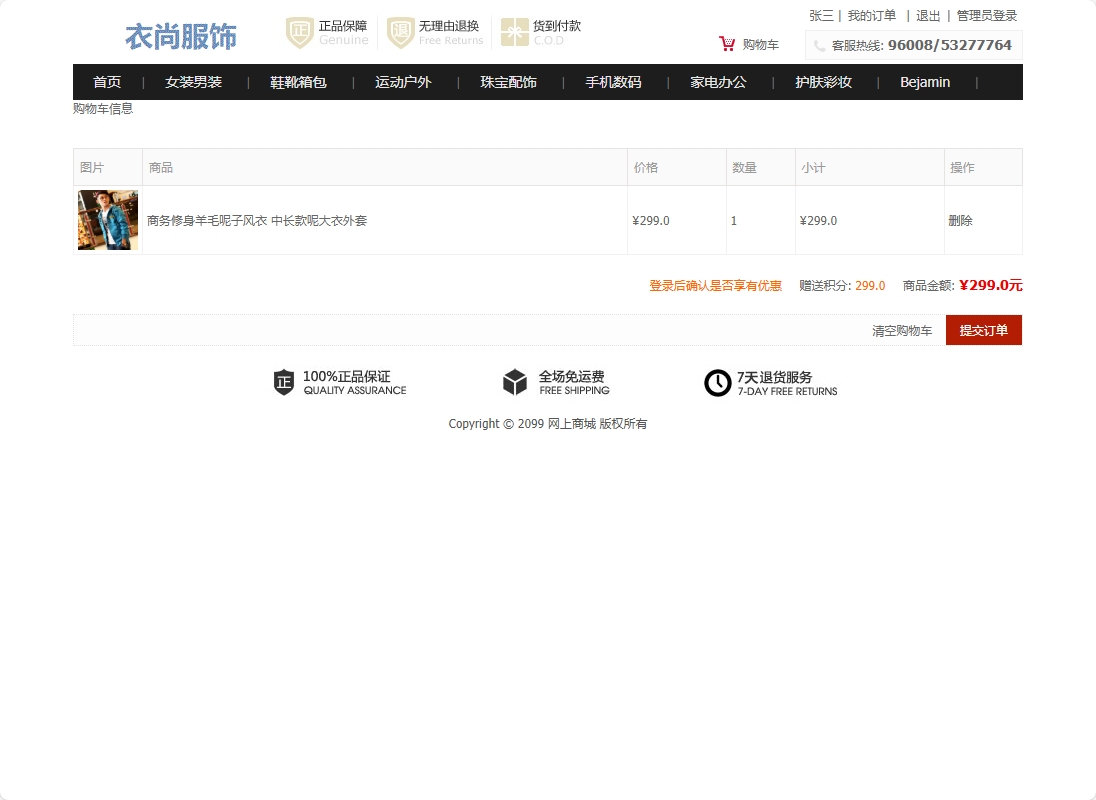This screenshot has height=800, width=1096.
Task: Click the Free Returns shield icon
Action: click(400, 32)
